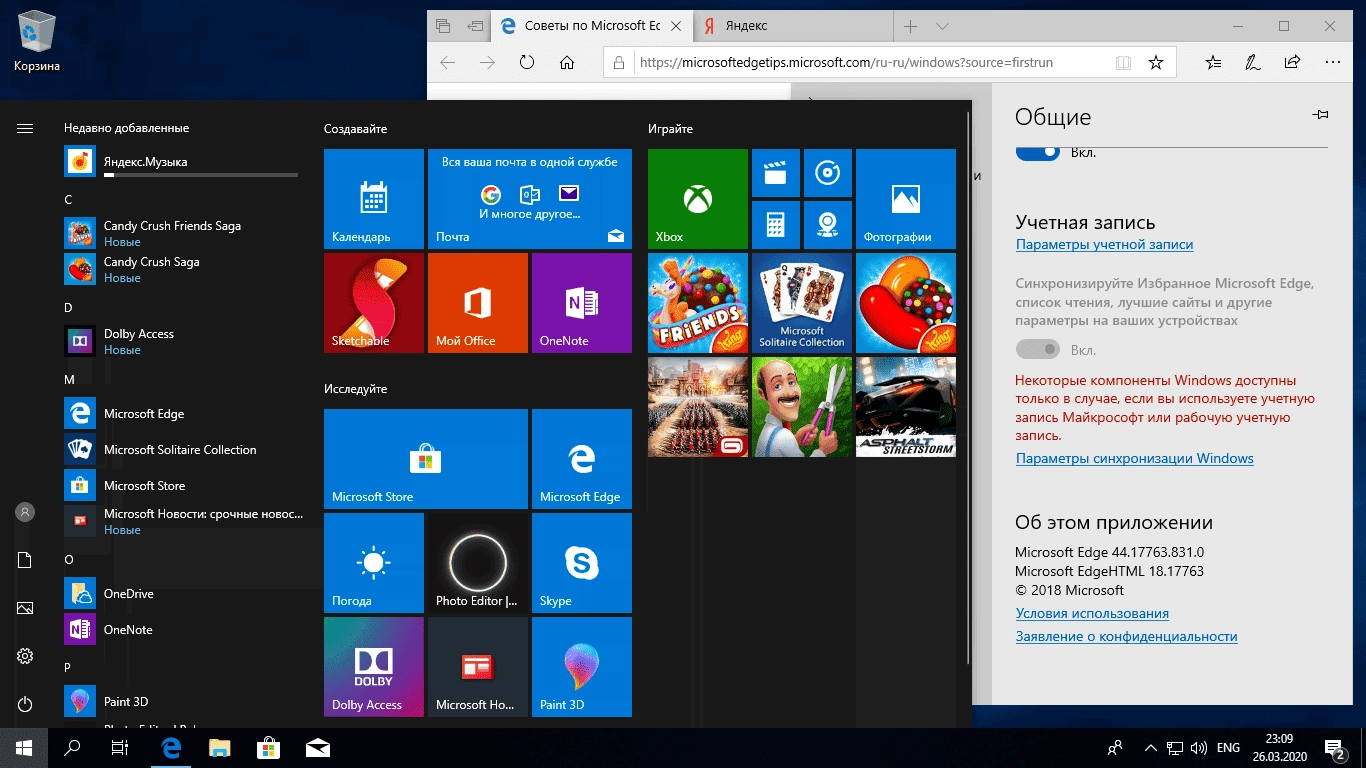Viewport: 1366px width, 768px height.
Task: Add page to favorites star
Action: (1156, 62)
